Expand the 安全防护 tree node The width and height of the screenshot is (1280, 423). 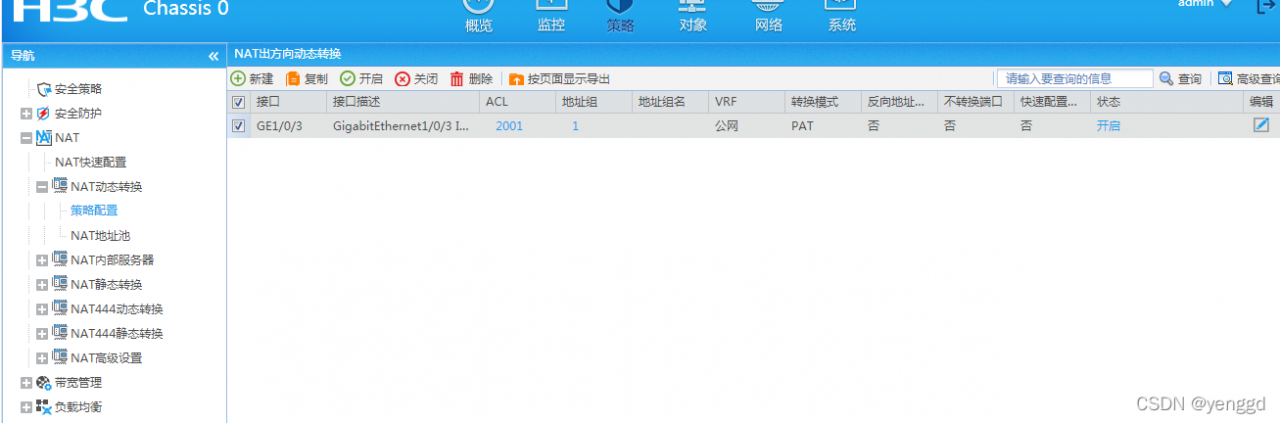(26, 113)
